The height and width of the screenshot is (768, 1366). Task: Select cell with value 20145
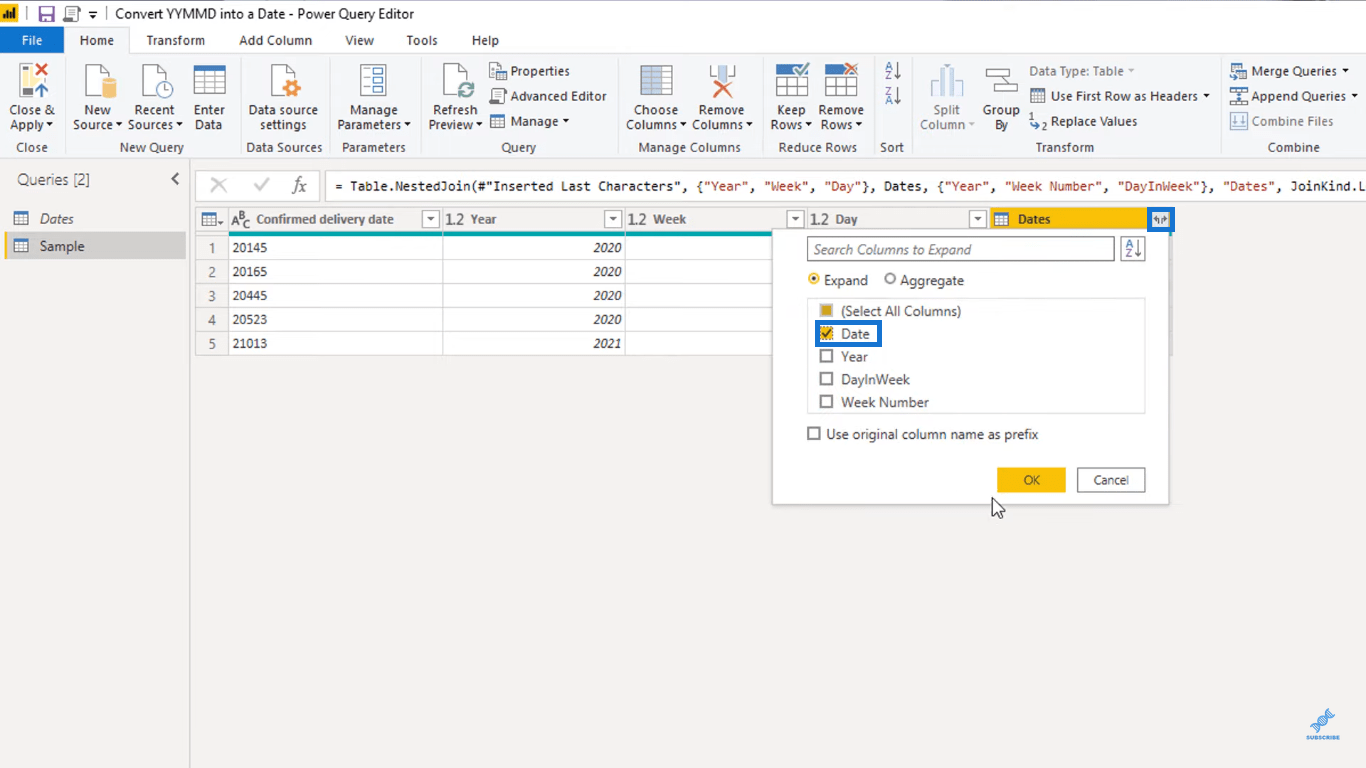tap(335, 247)
